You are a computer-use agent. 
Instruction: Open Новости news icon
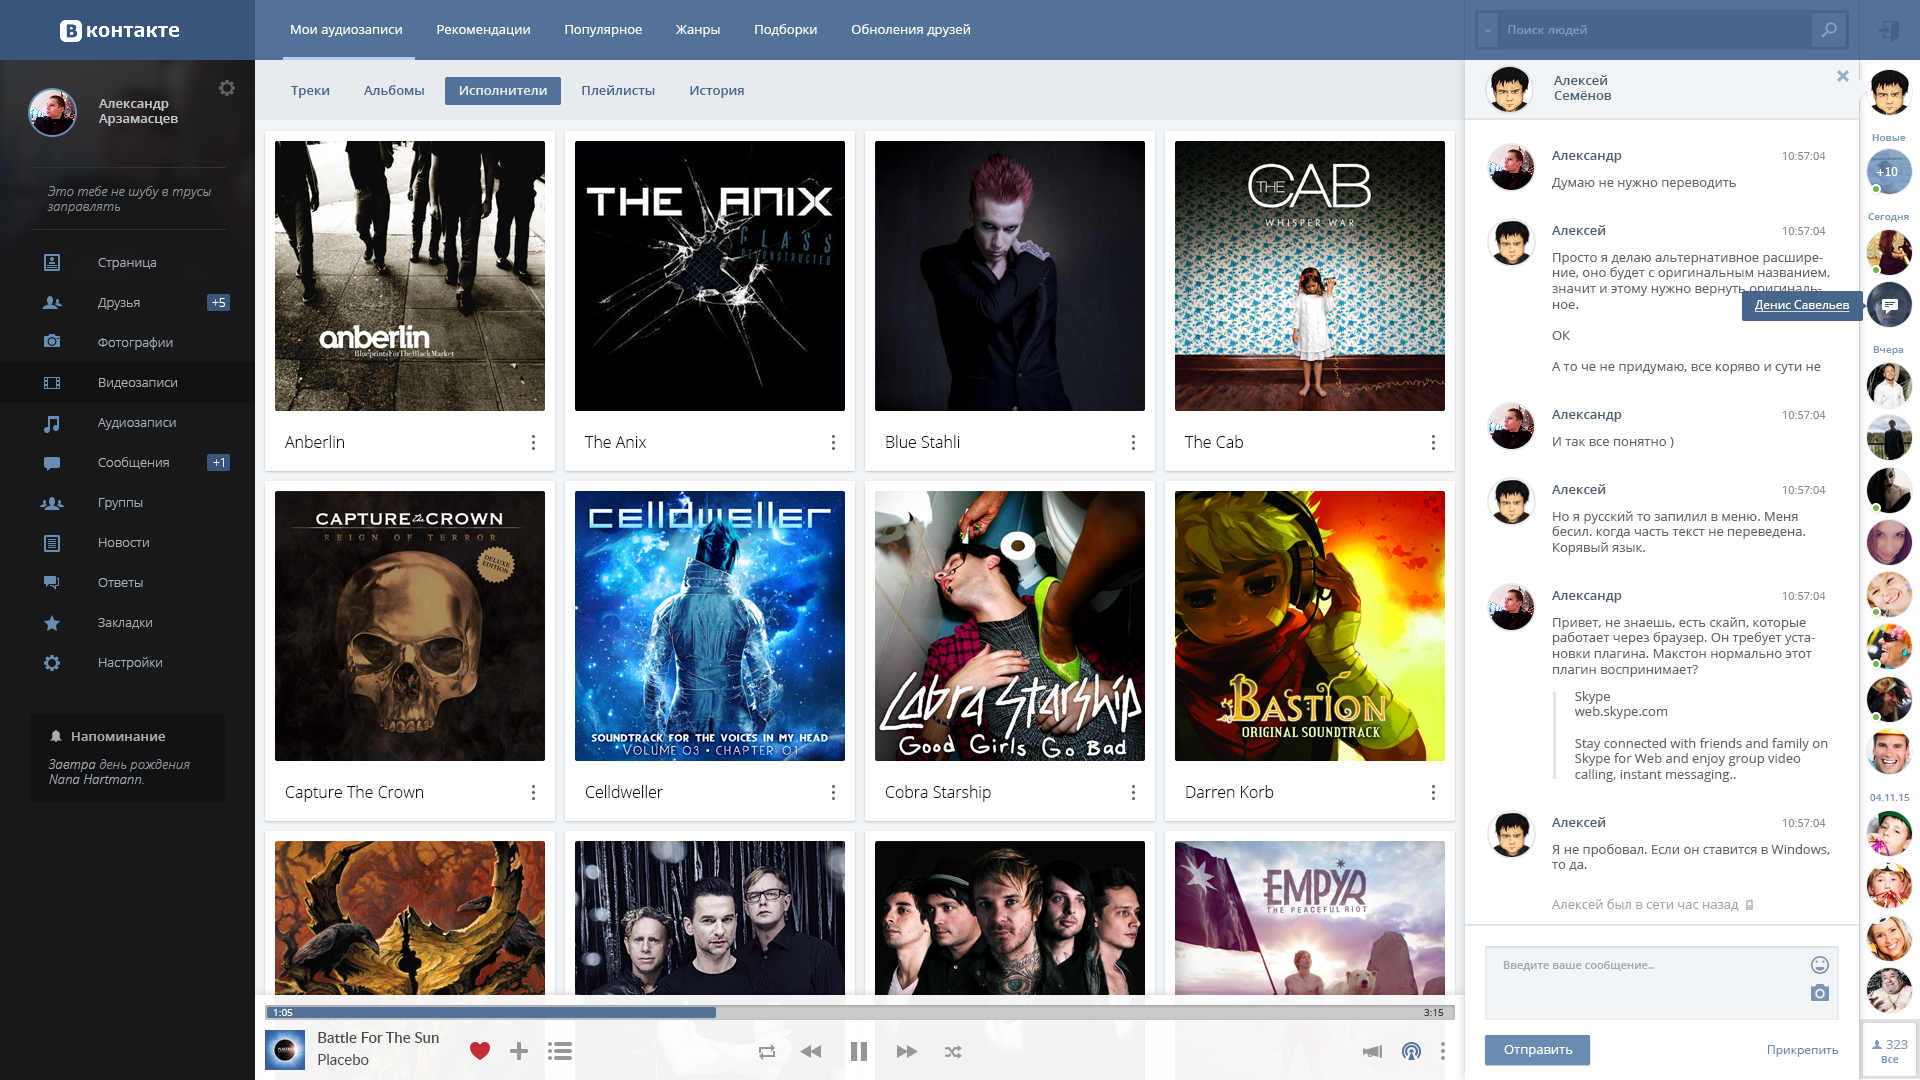pos(52,543)
